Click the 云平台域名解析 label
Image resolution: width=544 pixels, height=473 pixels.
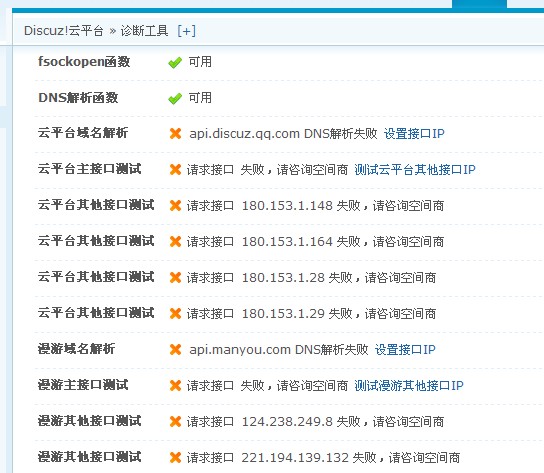[83, 133]
